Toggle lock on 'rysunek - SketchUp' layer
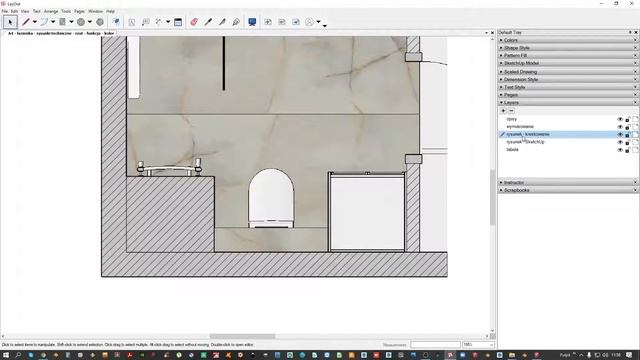The width and height of the screenshot is (640, 360). point(628,142)
